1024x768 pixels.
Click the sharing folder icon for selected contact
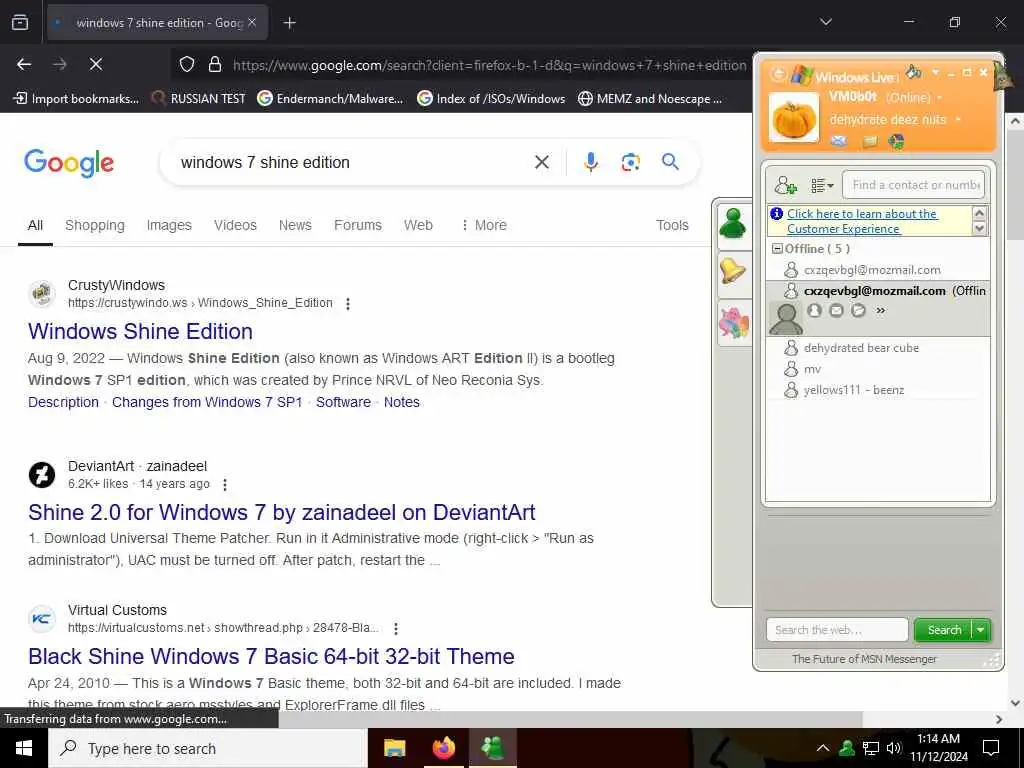[858, 311]
